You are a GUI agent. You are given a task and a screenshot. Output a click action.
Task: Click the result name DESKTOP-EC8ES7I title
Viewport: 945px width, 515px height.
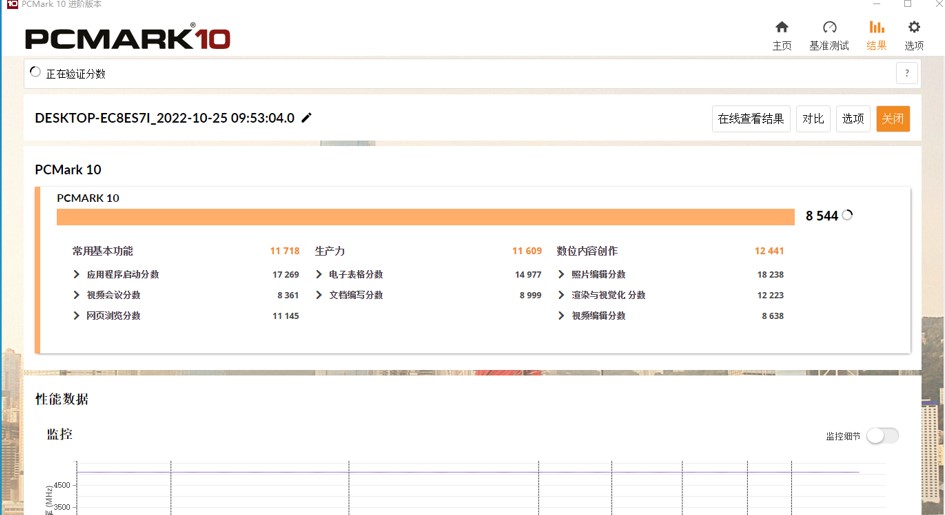pyautogui.click(x=165, y=118)
